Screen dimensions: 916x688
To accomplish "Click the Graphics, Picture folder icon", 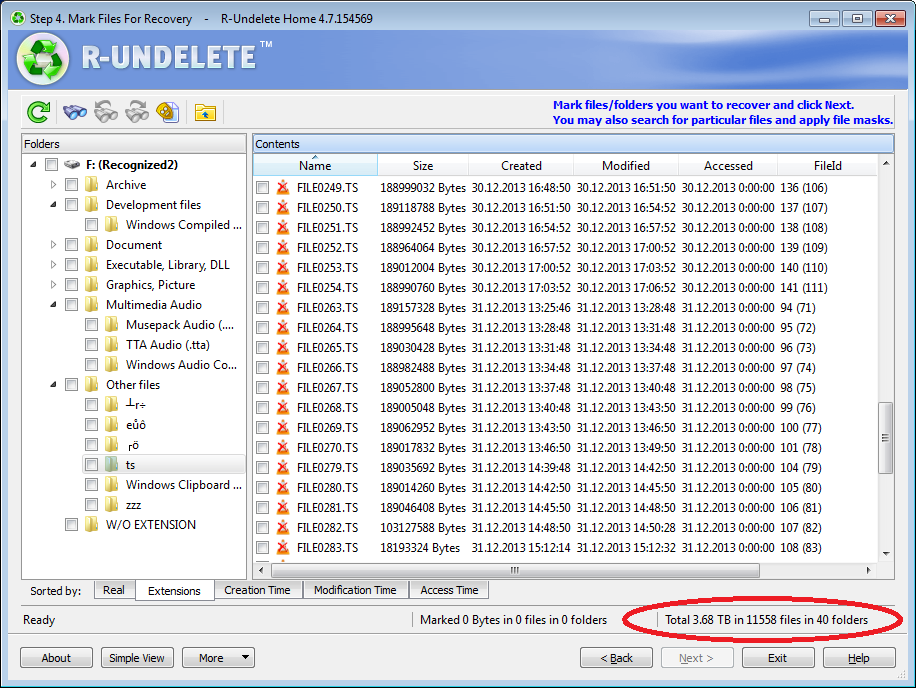I will [x=91, y=284].
